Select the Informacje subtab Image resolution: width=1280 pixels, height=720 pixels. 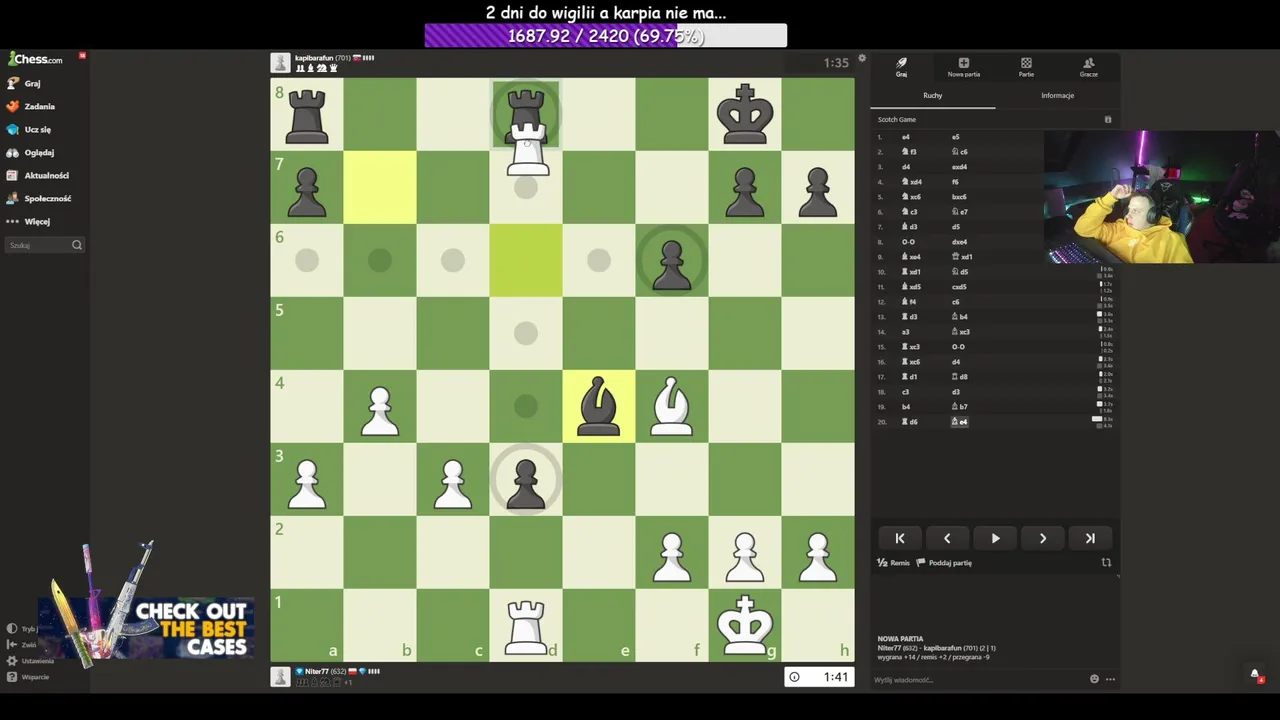point(1057,95)
